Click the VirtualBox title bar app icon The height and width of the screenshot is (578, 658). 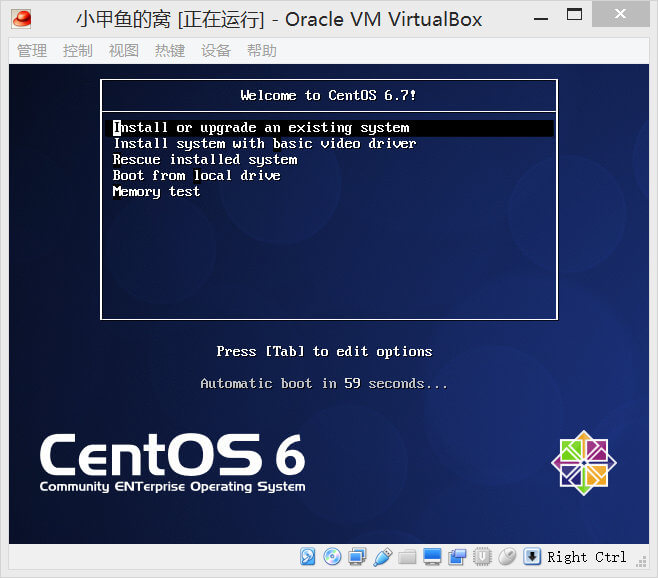tap(22, 19)
